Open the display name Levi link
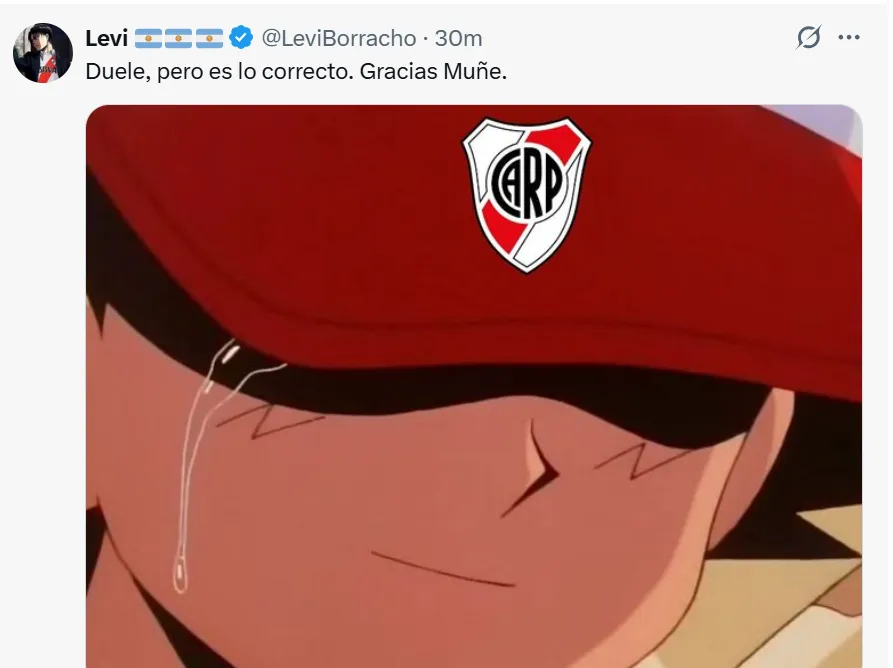This screenshot has height=668, width=893. click(x=106, y=39)
